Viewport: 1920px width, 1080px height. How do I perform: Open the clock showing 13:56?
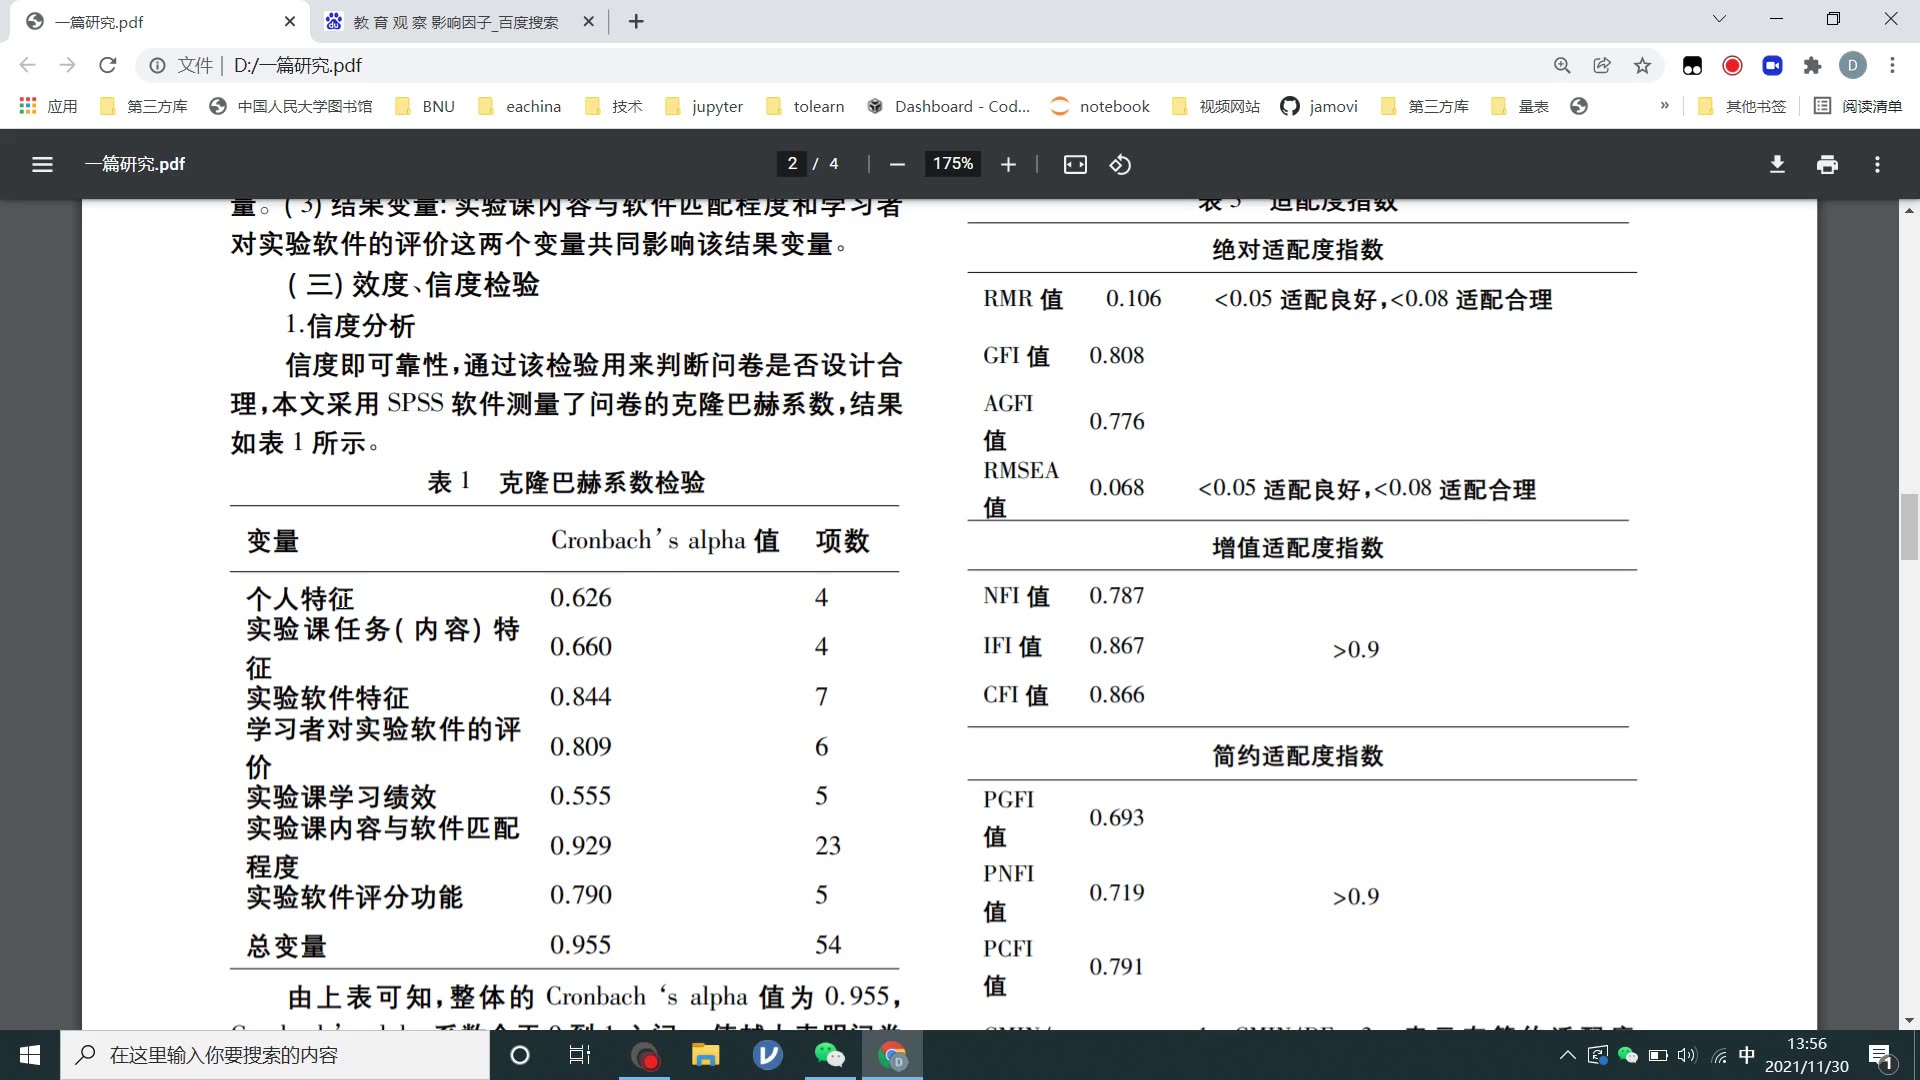[1807, 1055]
